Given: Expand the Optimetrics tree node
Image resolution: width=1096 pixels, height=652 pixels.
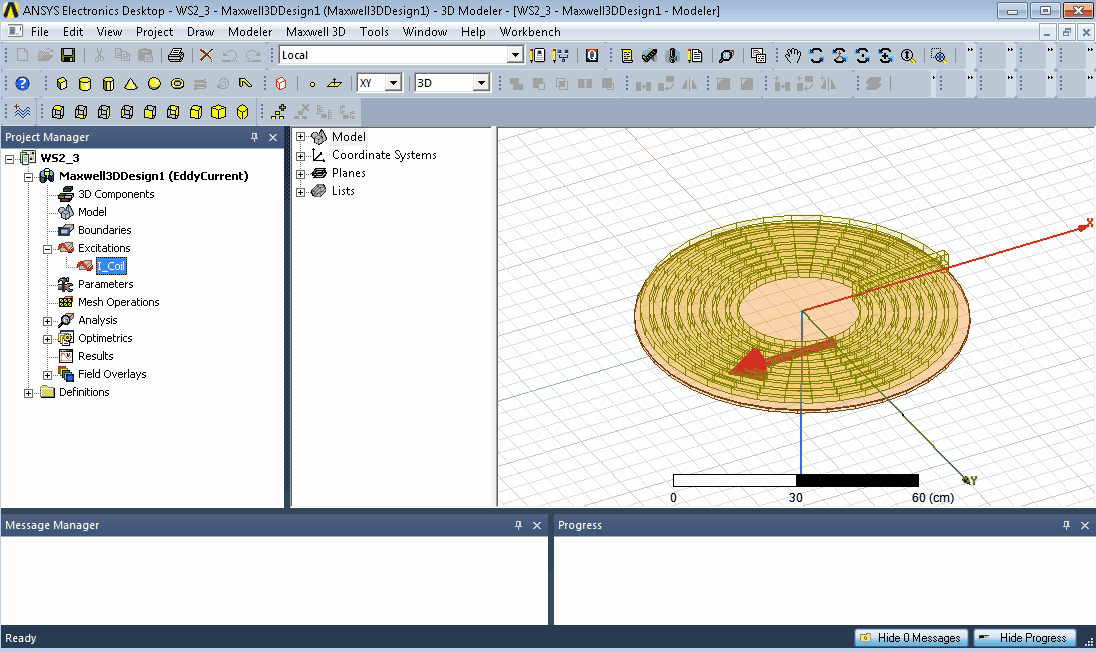Looking at the screenshot, I should point(48,339).
